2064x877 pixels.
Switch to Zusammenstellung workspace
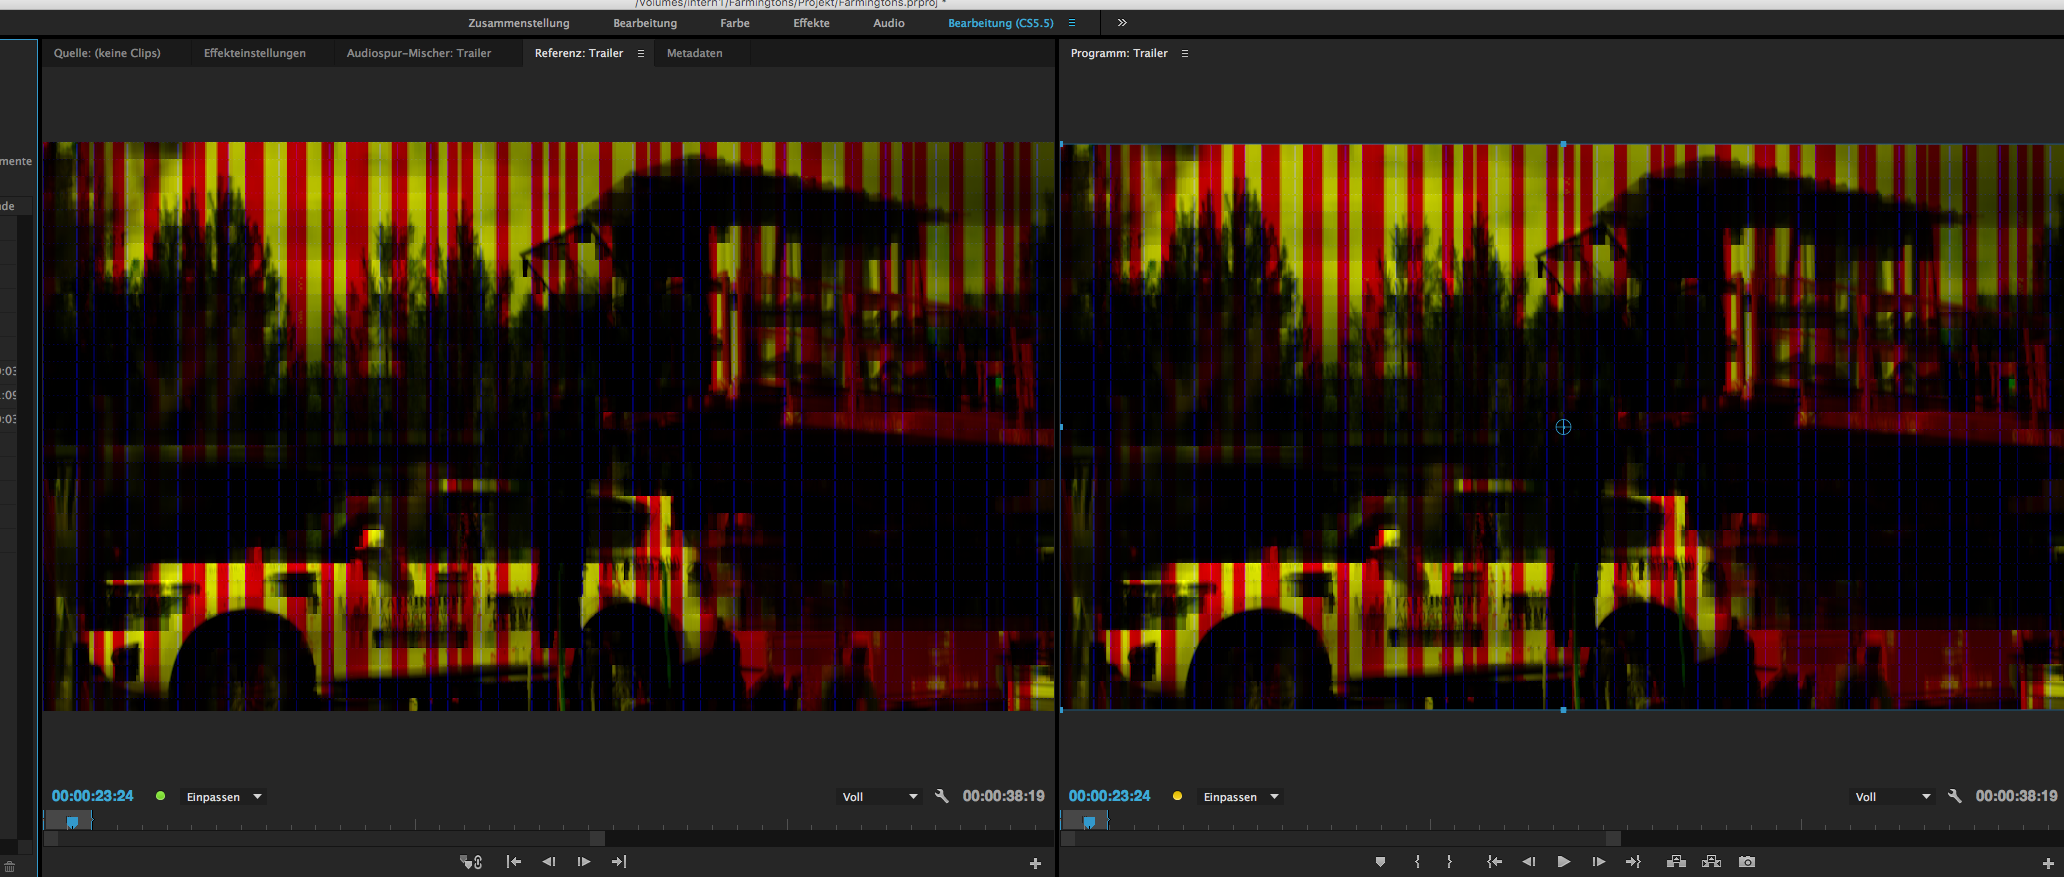pyautogui.click(x=518, y=23)
